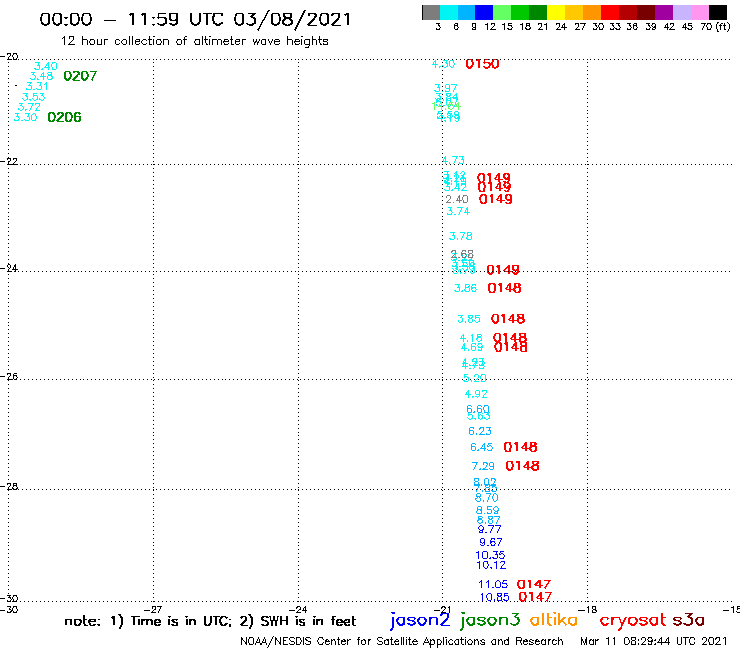Viewport: 740px width, 650px height.
Task: Click the 8.59 wave height value
Action: (x=488, y=510)
